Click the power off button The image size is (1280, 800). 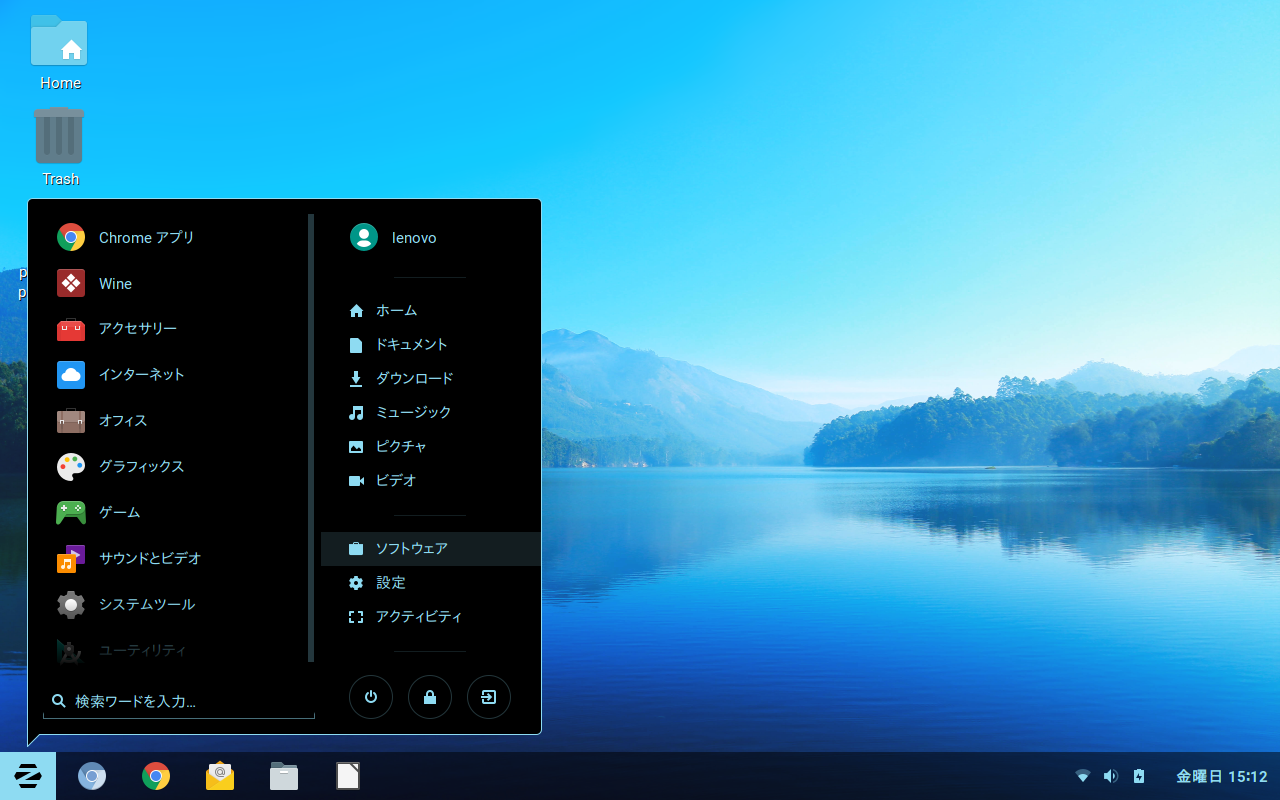click(x=371, y=698)
